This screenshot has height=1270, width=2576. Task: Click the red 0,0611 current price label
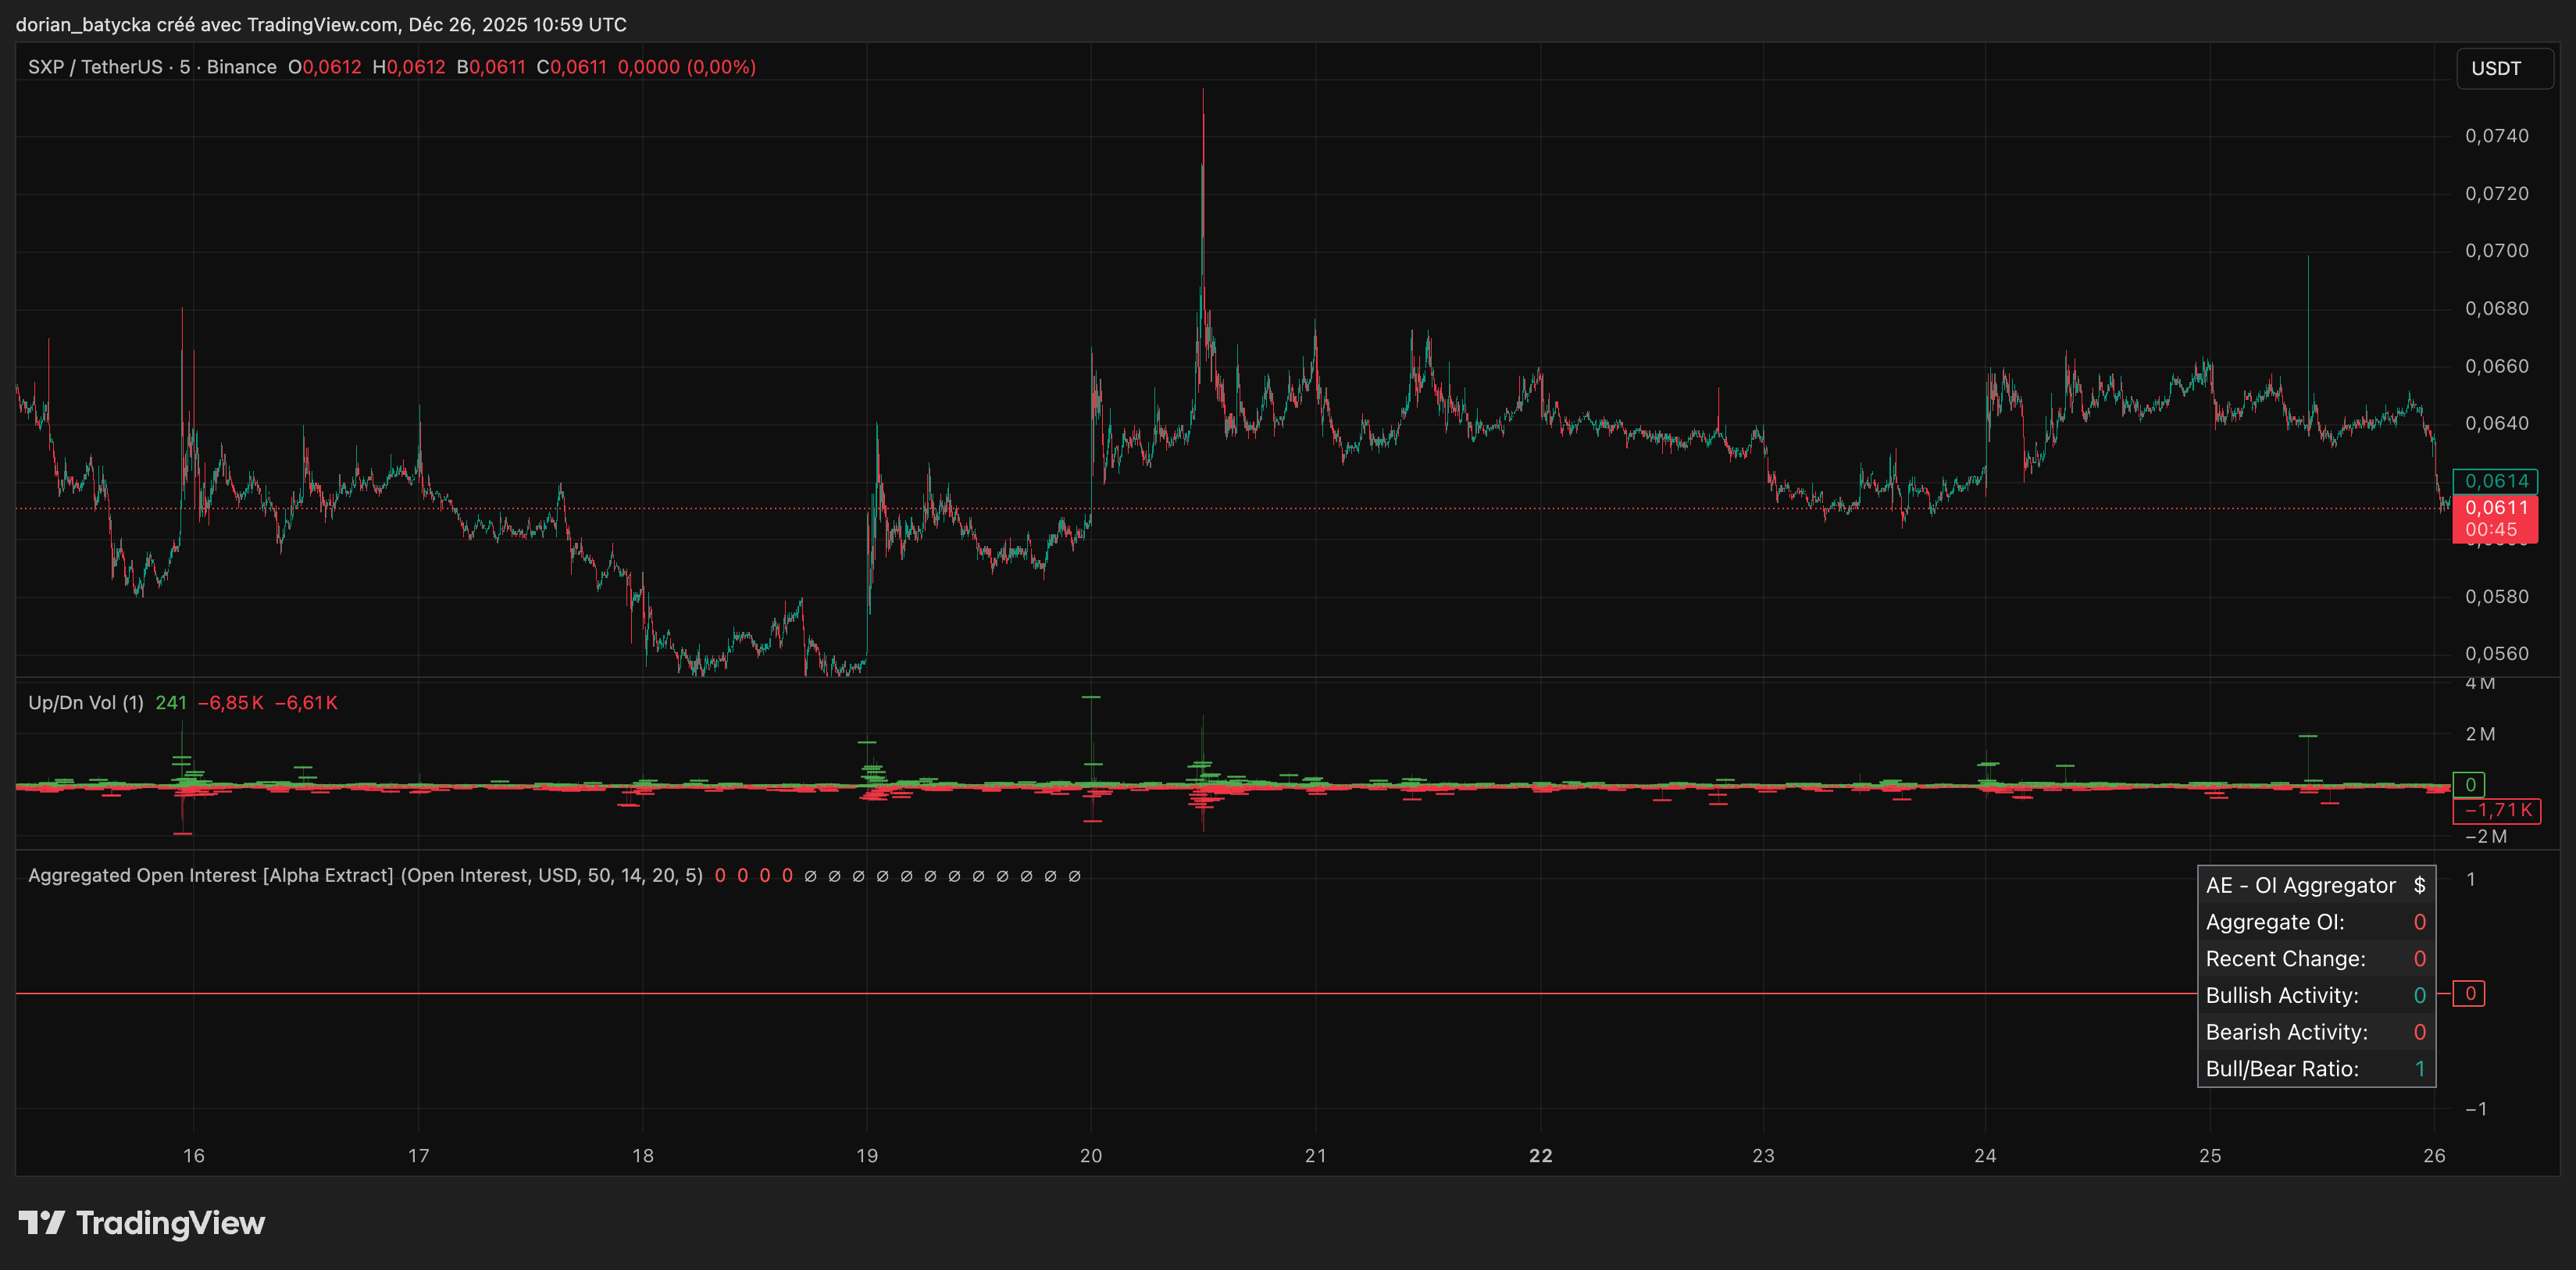click(x=2495, y=508)
